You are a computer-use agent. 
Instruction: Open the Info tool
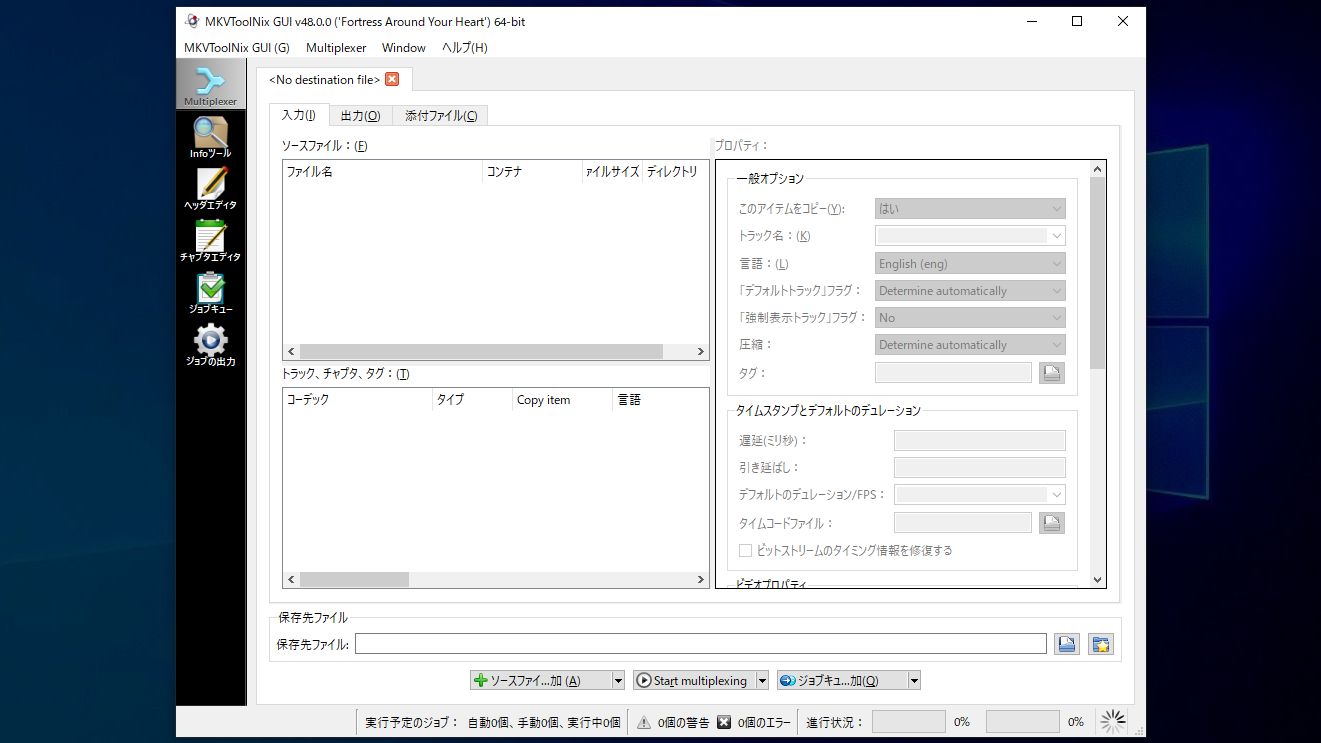pos(210,137)
